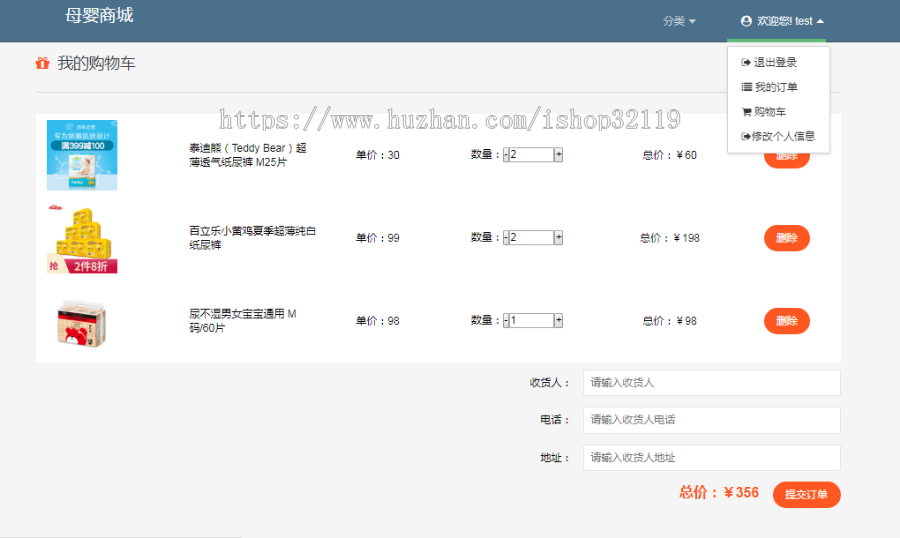This screenshot has height=538, width=900.
Task: Click the 单价：30 unit price text
Action: [378, 155]
